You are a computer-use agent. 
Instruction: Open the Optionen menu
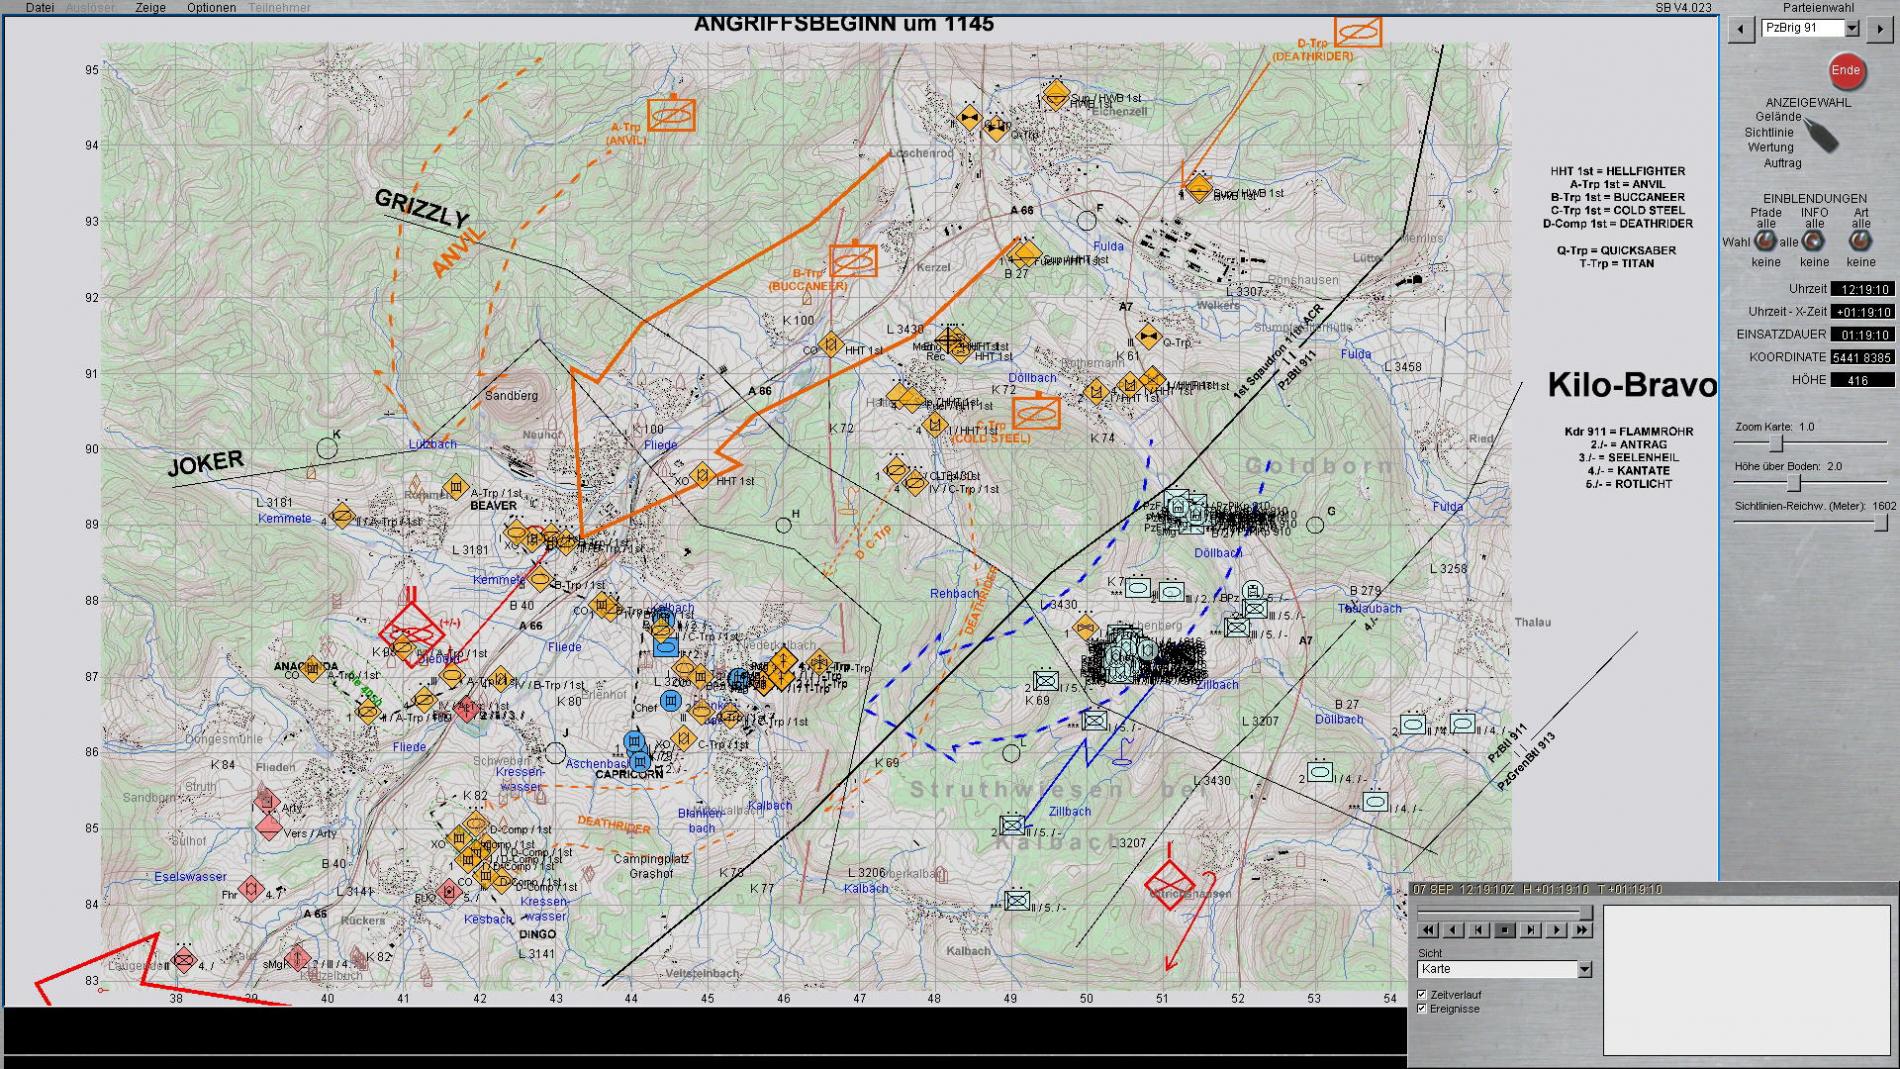(211, 7)
